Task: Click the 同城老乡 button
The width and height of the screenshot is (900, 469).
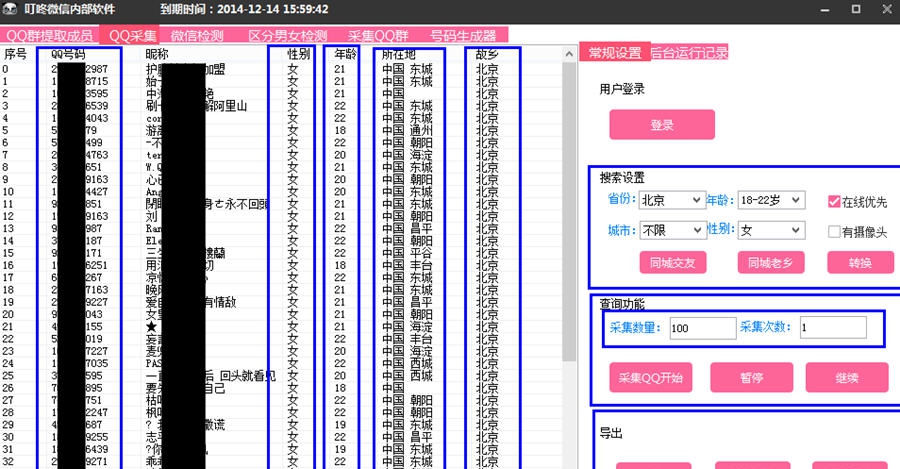Action: pyautogui.click(x=770, y=263)
